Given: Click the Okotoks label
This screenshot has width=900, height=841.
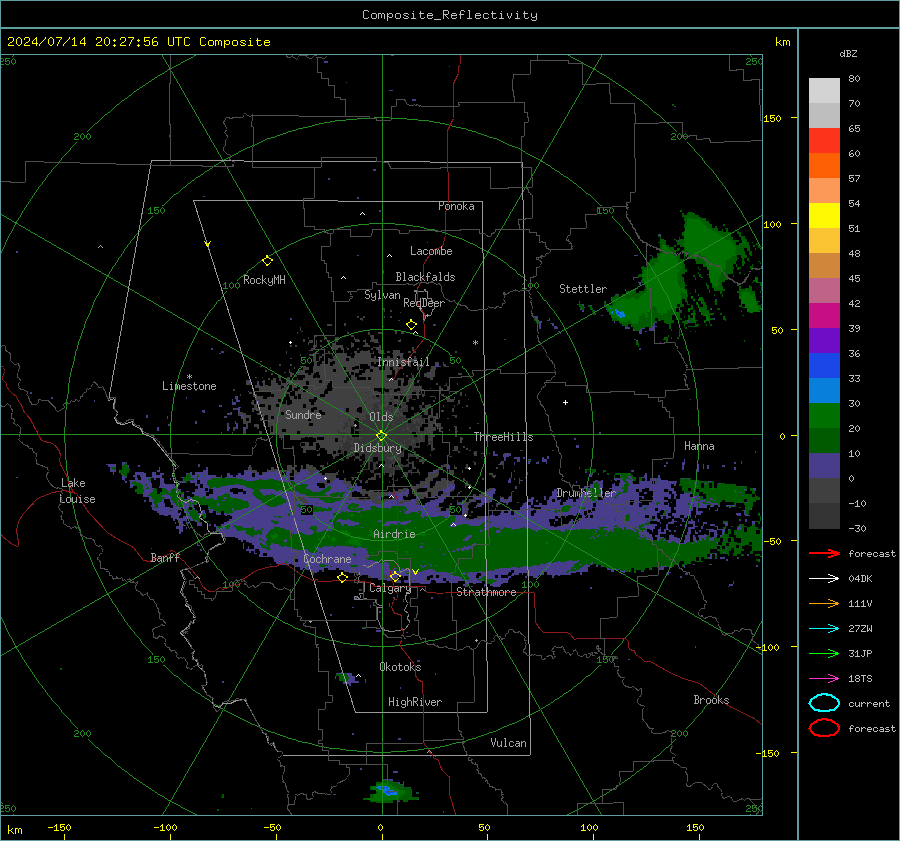Looking at the screenshot, I should (400, 667).
